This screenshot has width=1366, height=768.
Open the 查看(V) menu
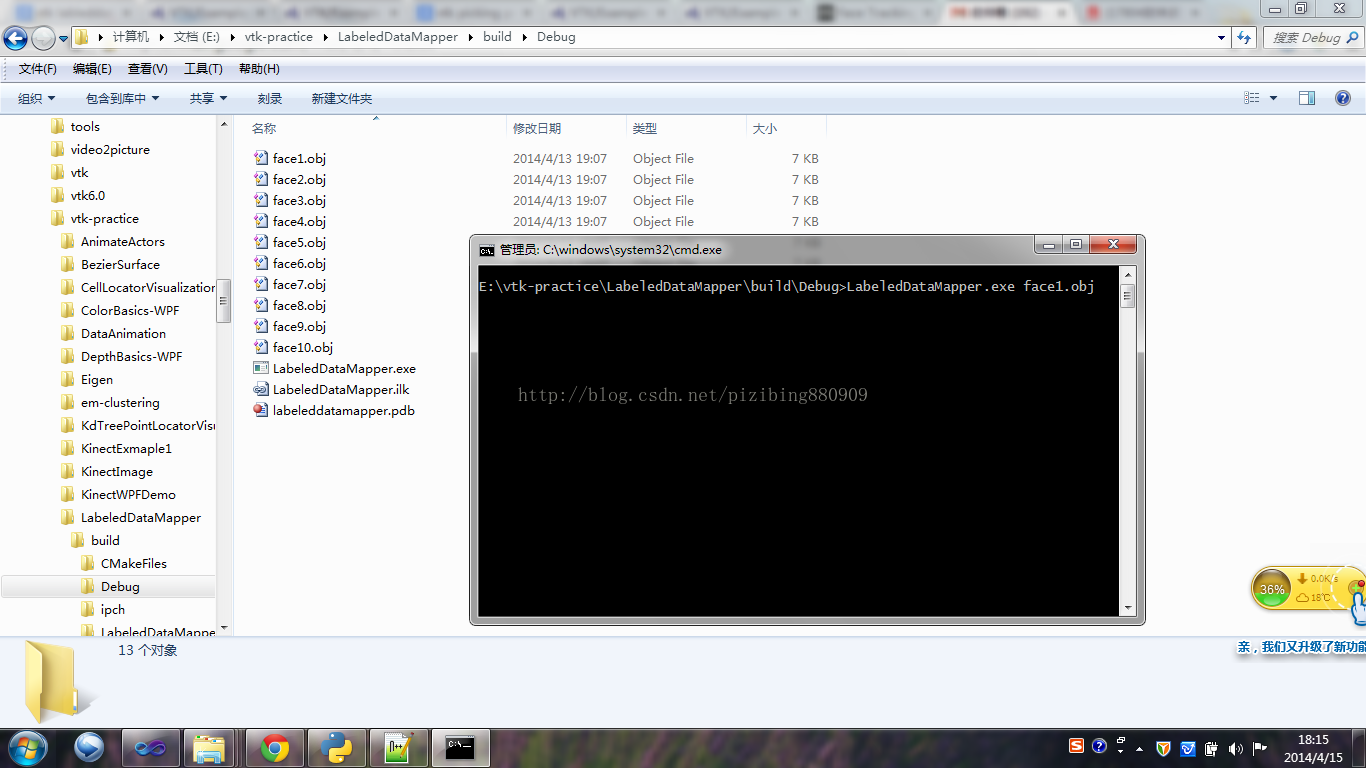point(148,69)
